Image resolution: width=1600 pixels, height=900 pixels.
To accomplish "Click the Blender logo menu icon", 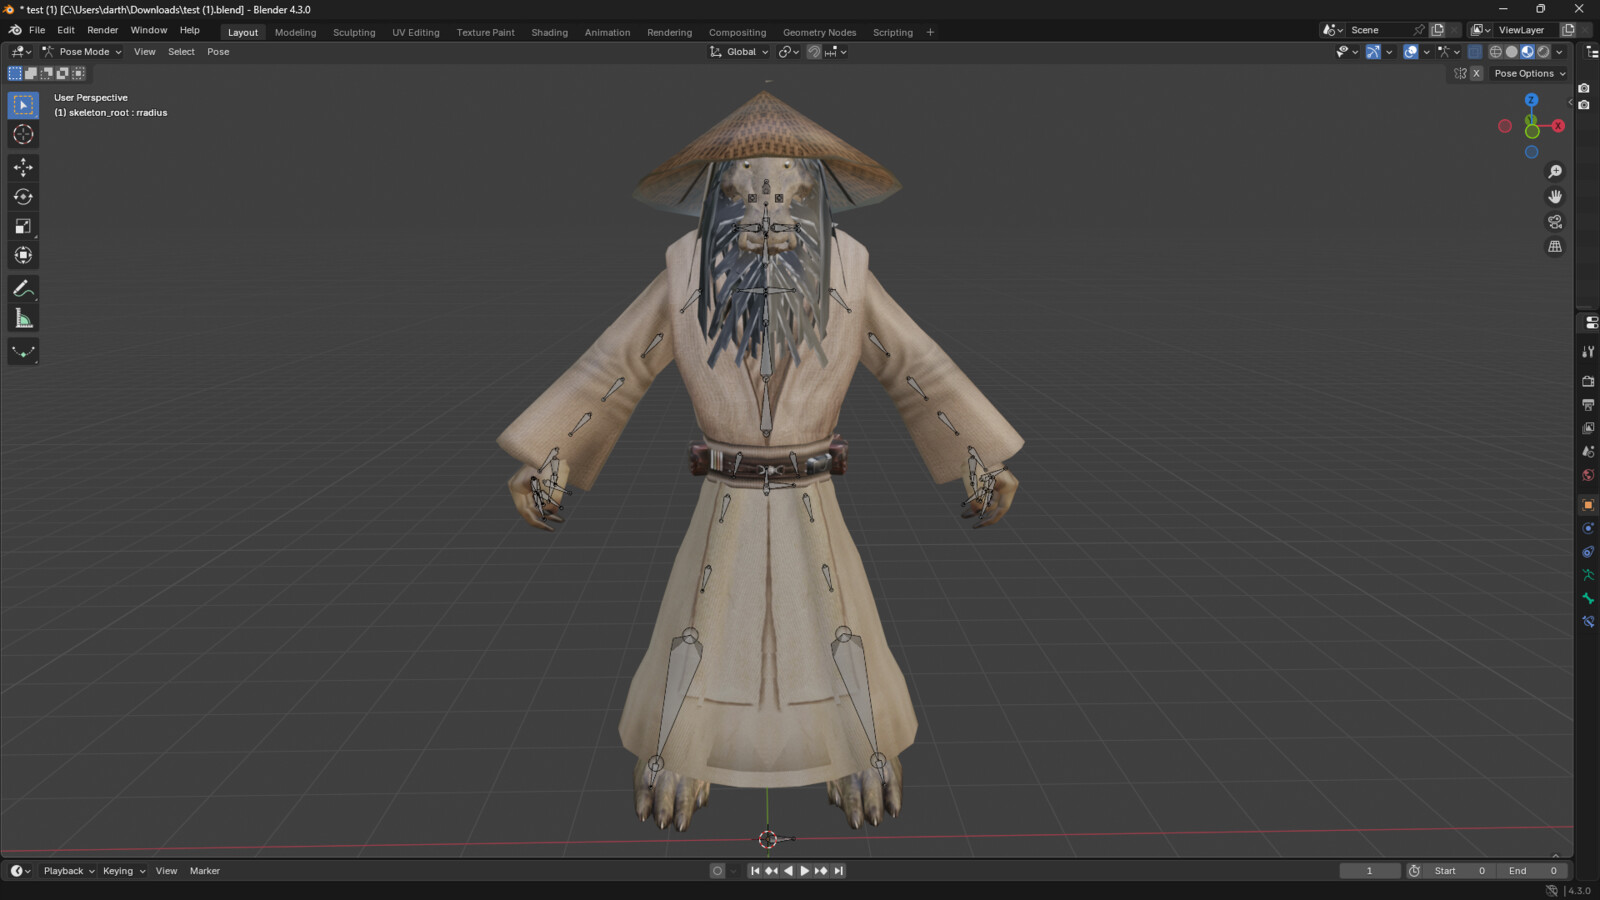I will [x=14, y=30].
